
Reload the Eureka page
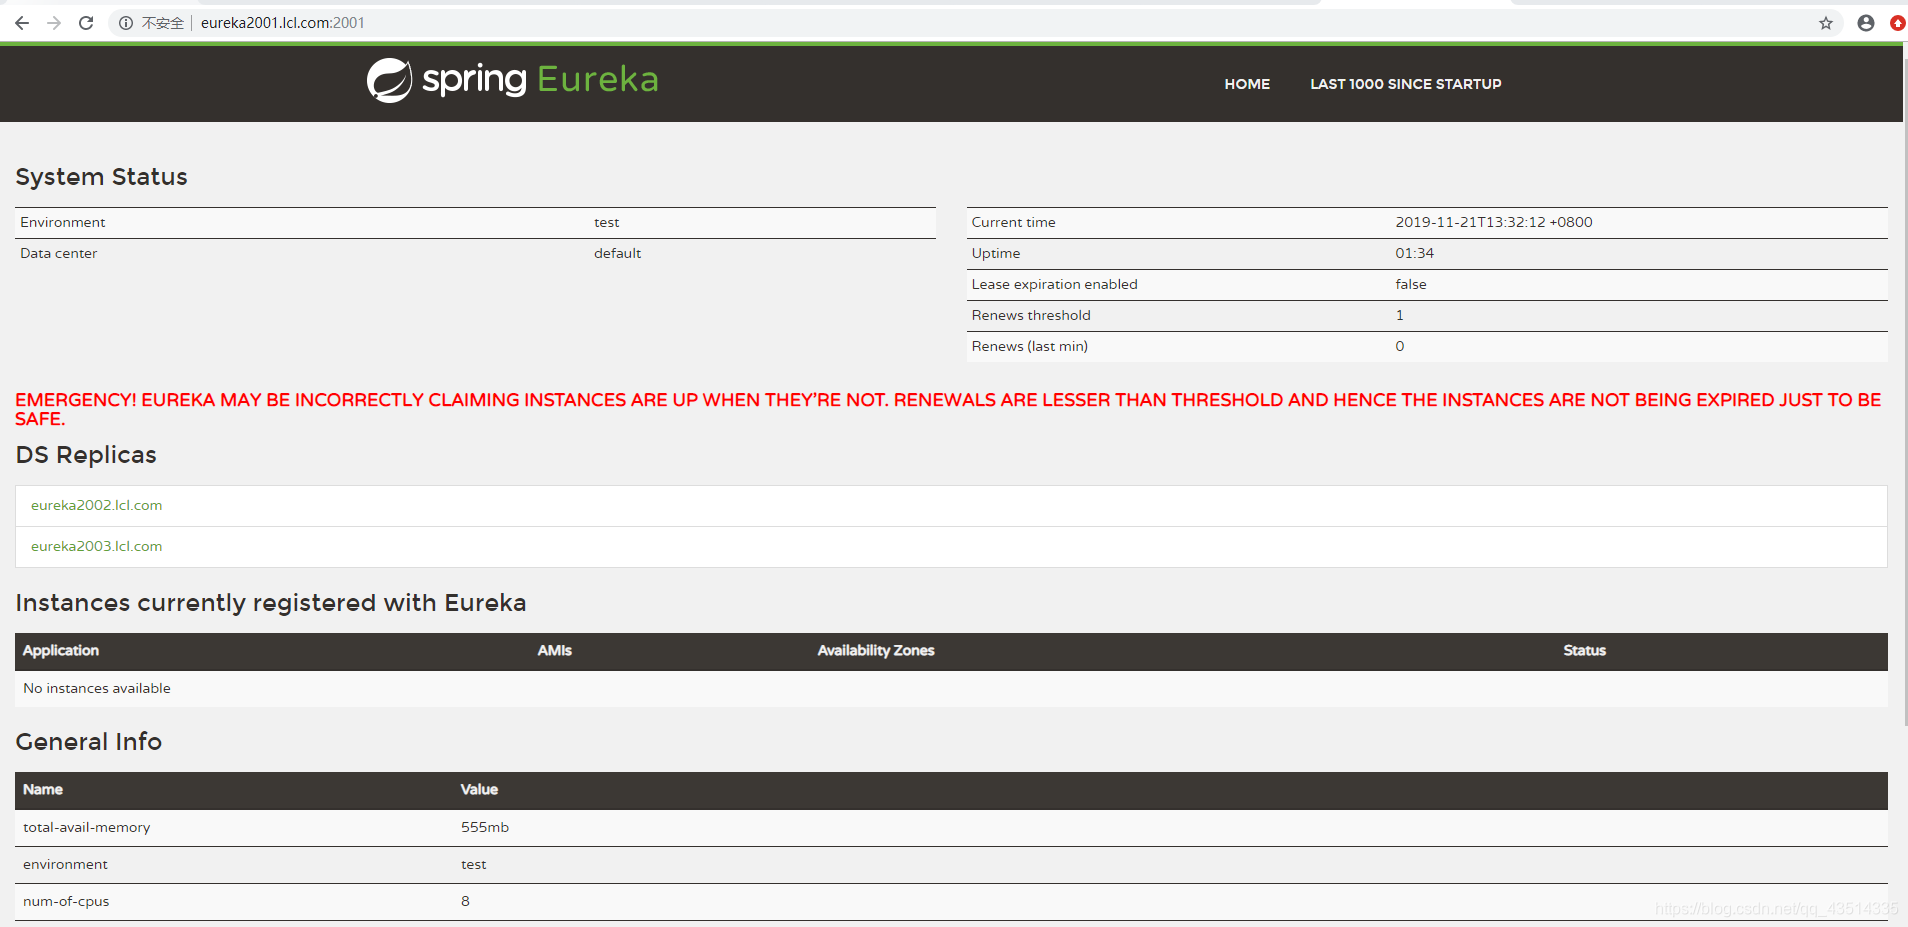[86, 23]
